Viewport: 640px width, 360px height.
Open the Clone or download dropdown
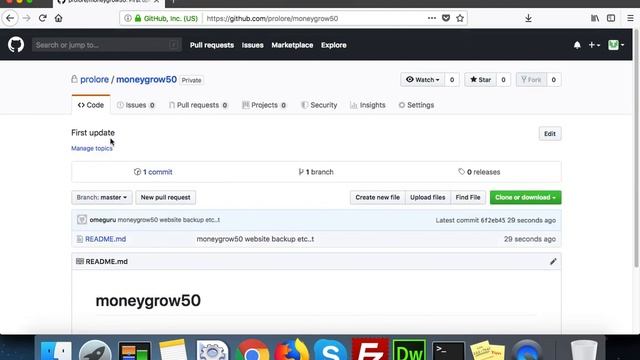(525, 198)
